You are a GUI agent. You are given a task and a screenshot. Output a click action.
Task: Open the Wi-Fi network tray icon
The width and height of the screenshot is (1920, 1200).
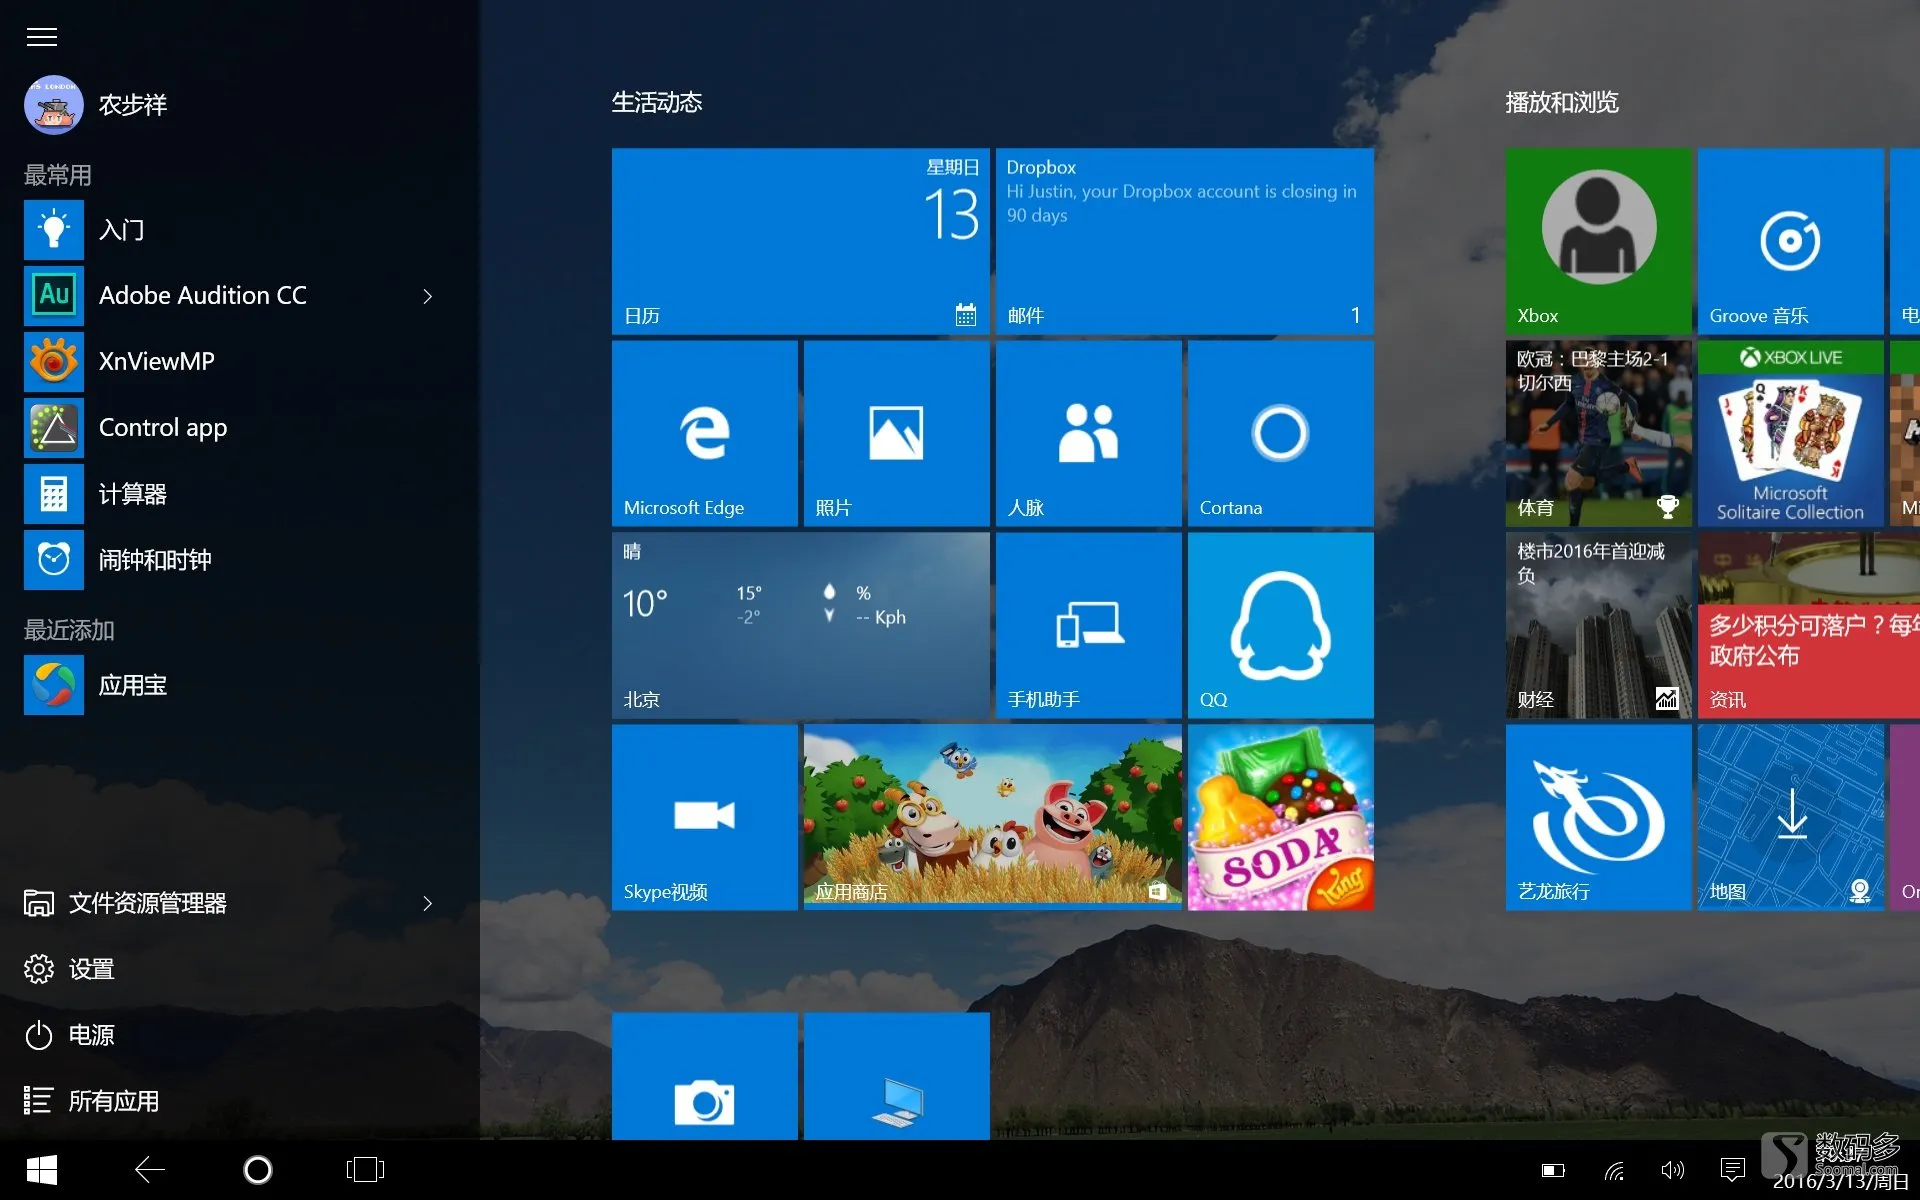click(1613, 1170)
